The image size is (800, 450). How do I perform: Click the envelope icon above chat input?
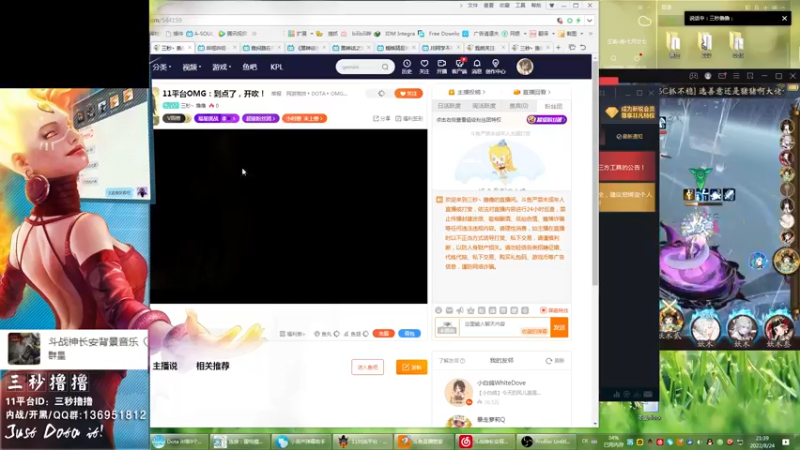449,310
